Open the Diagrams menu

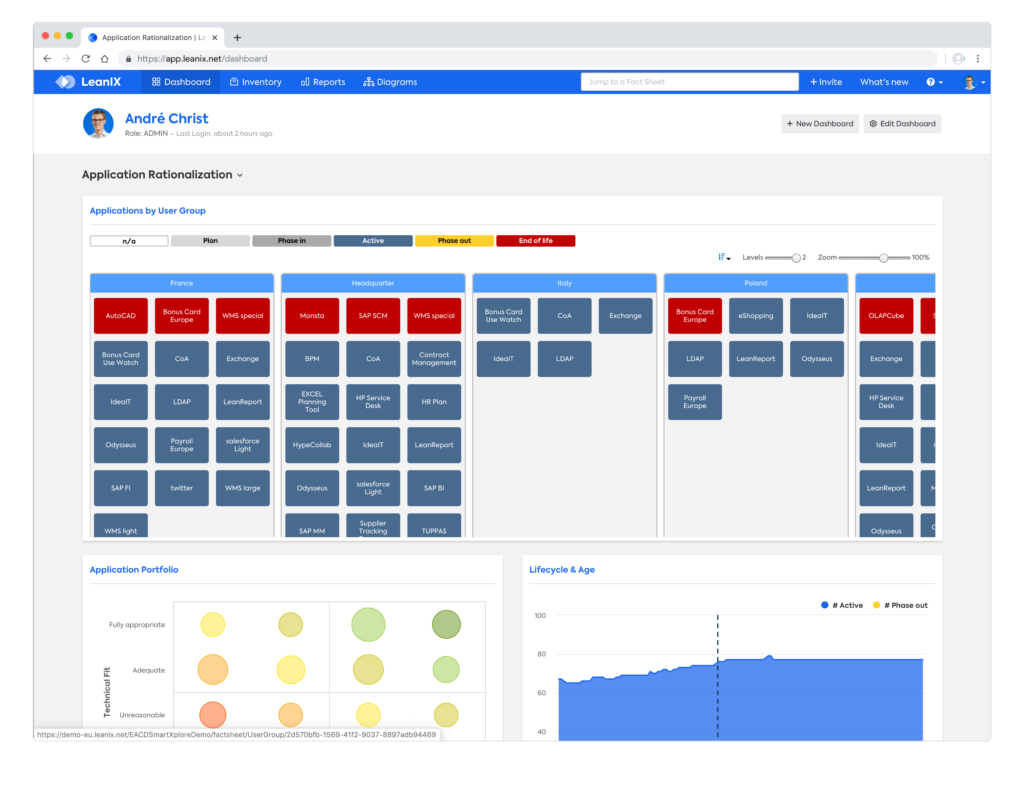390,82
